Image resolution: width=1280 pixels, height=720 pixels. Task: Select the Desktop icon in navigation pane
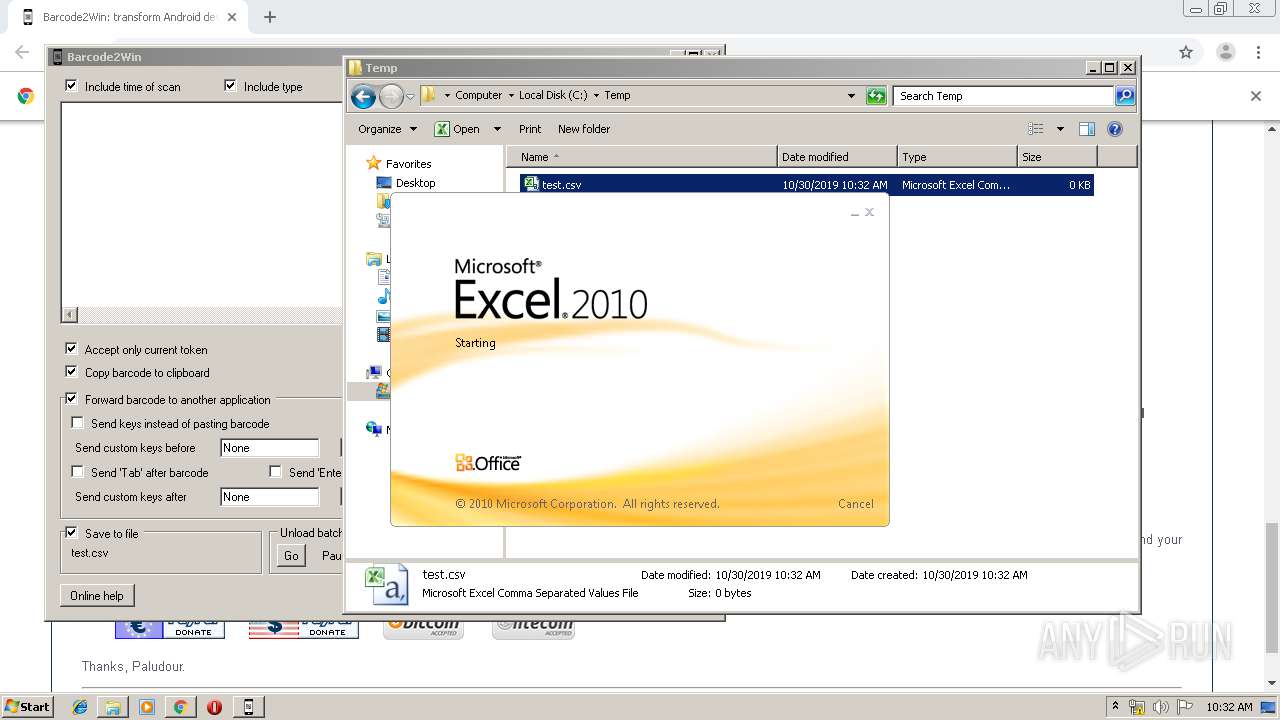point(384,183)
